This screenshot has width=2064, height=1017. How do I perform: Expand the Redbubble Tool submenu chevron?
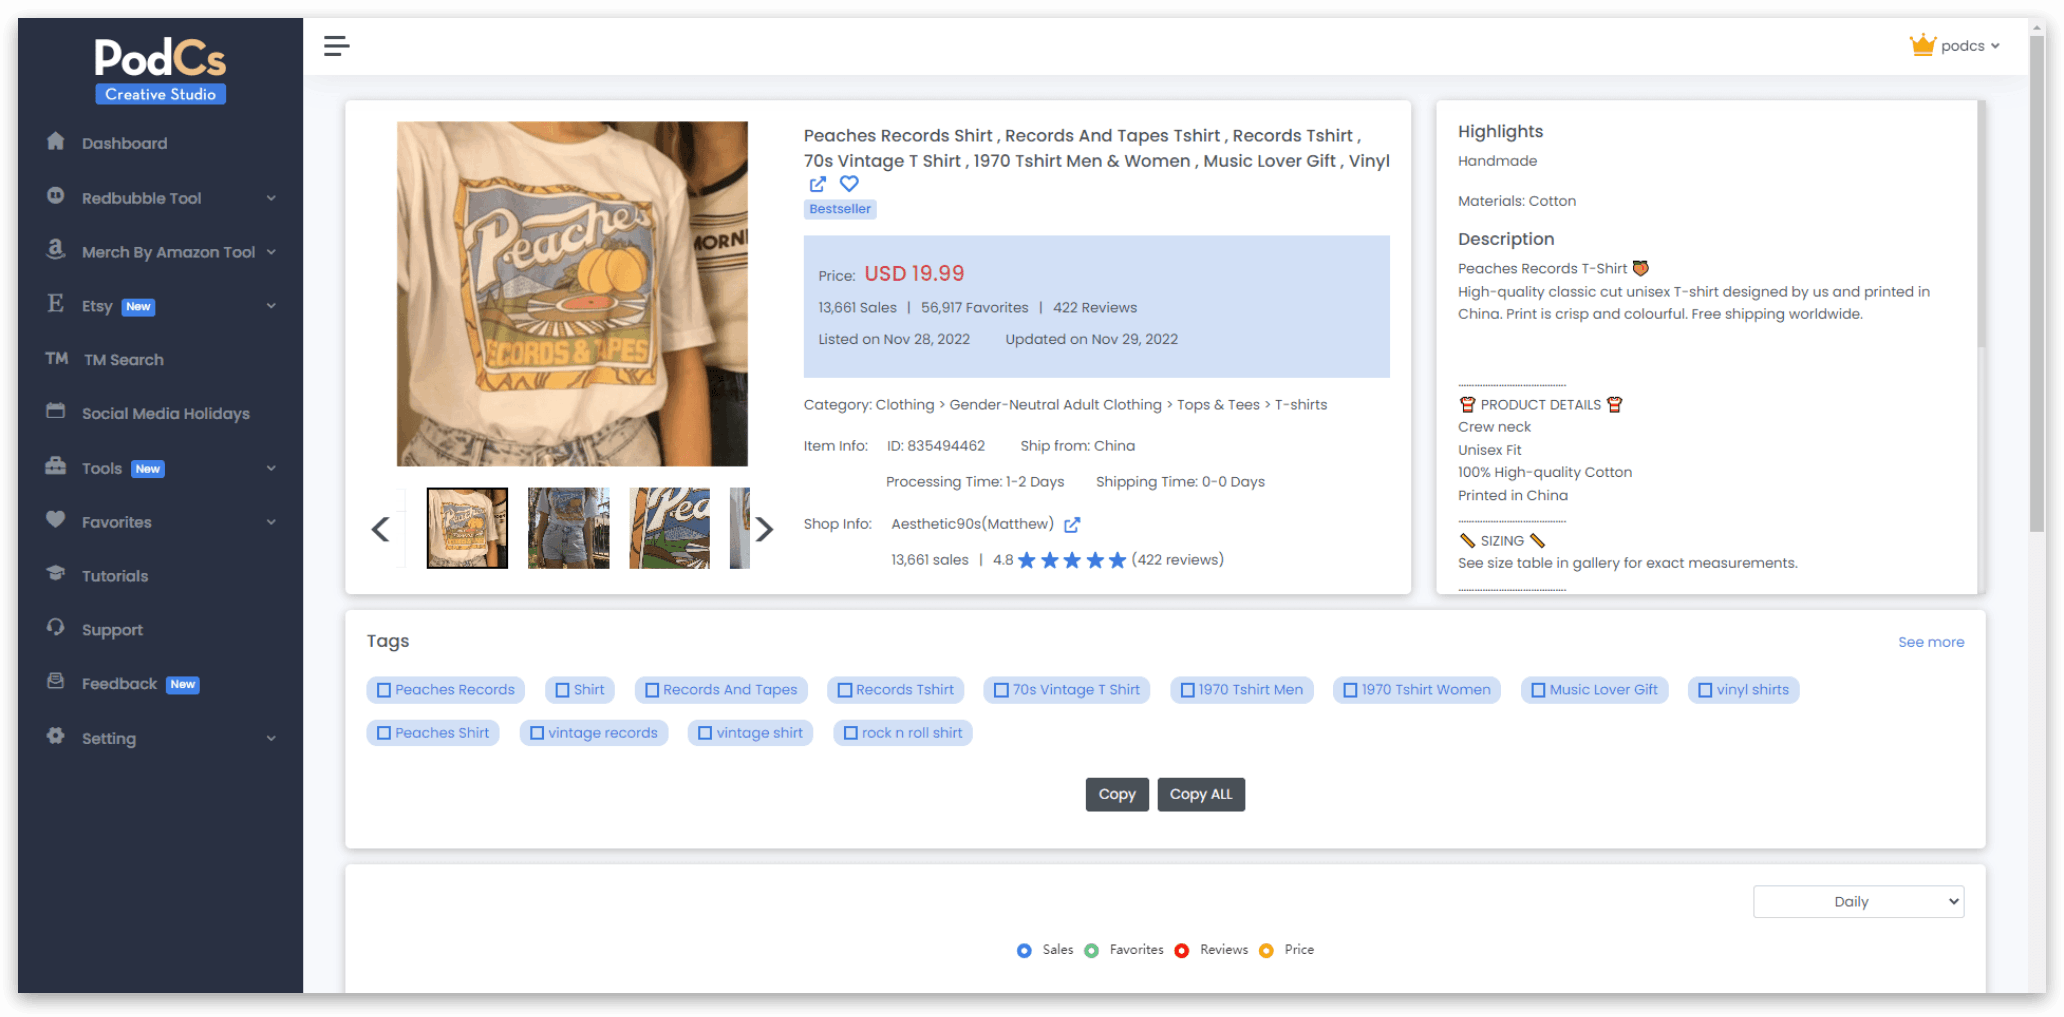pos(271,198)
